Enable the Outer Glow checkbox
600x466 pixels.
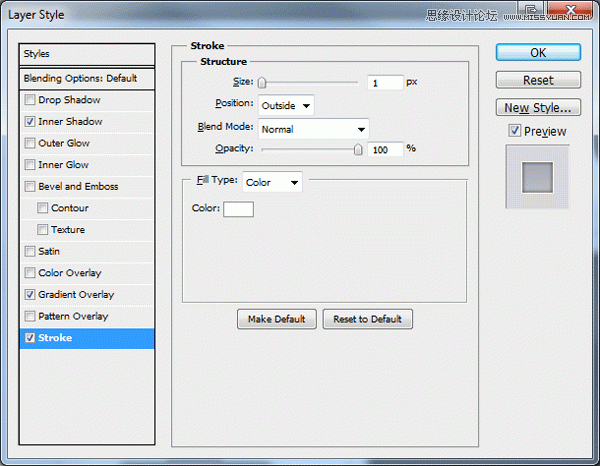[29, 143]
